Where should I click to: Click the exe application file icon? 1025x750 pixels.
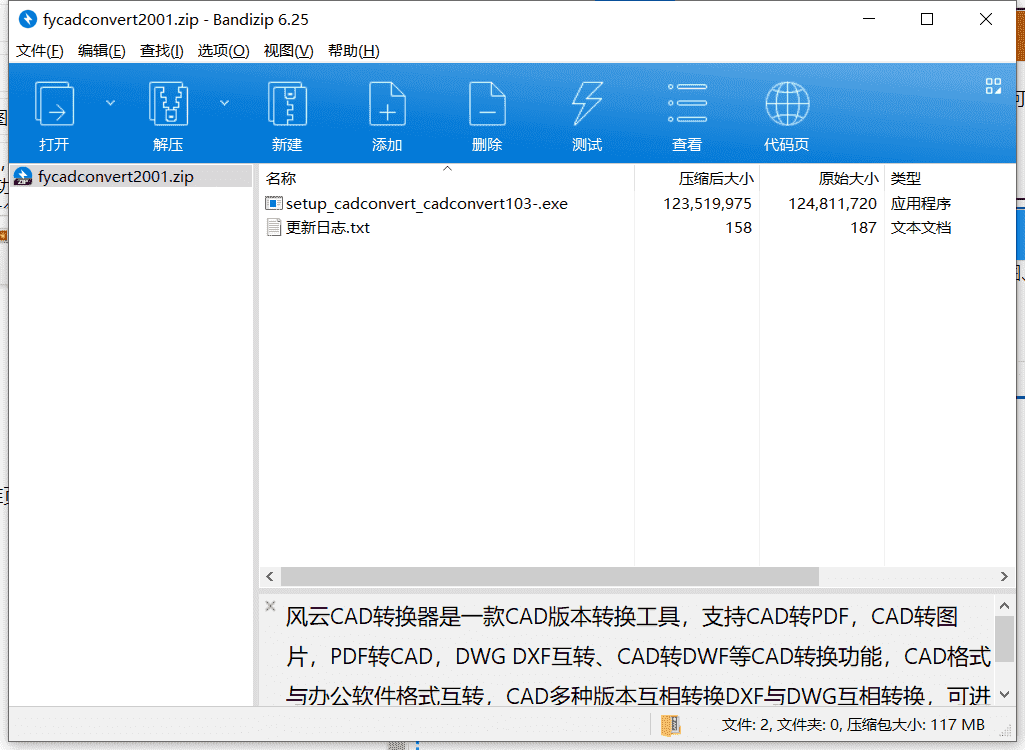(x=273, y=203)
